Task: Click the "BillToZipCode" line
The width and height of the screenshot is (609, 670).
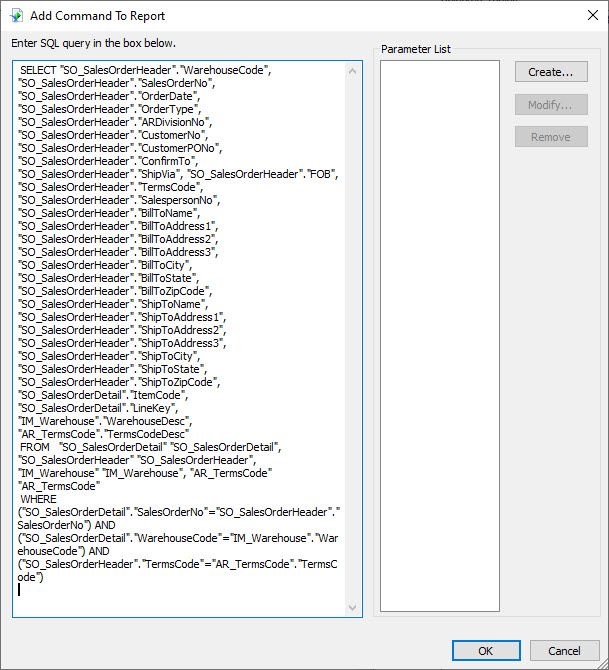Action: (x=115, y=291)
